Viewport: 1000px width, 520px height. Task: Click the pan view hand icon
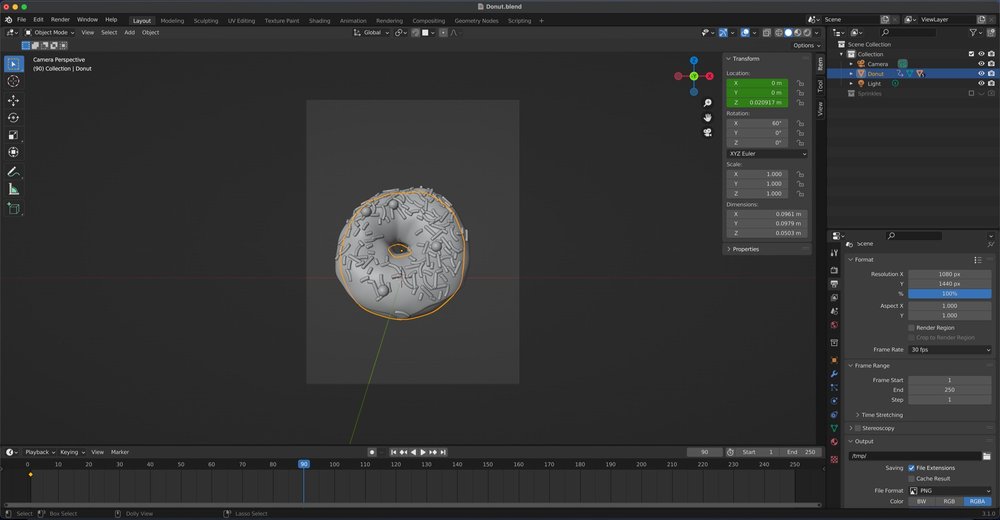pos(707,117)
